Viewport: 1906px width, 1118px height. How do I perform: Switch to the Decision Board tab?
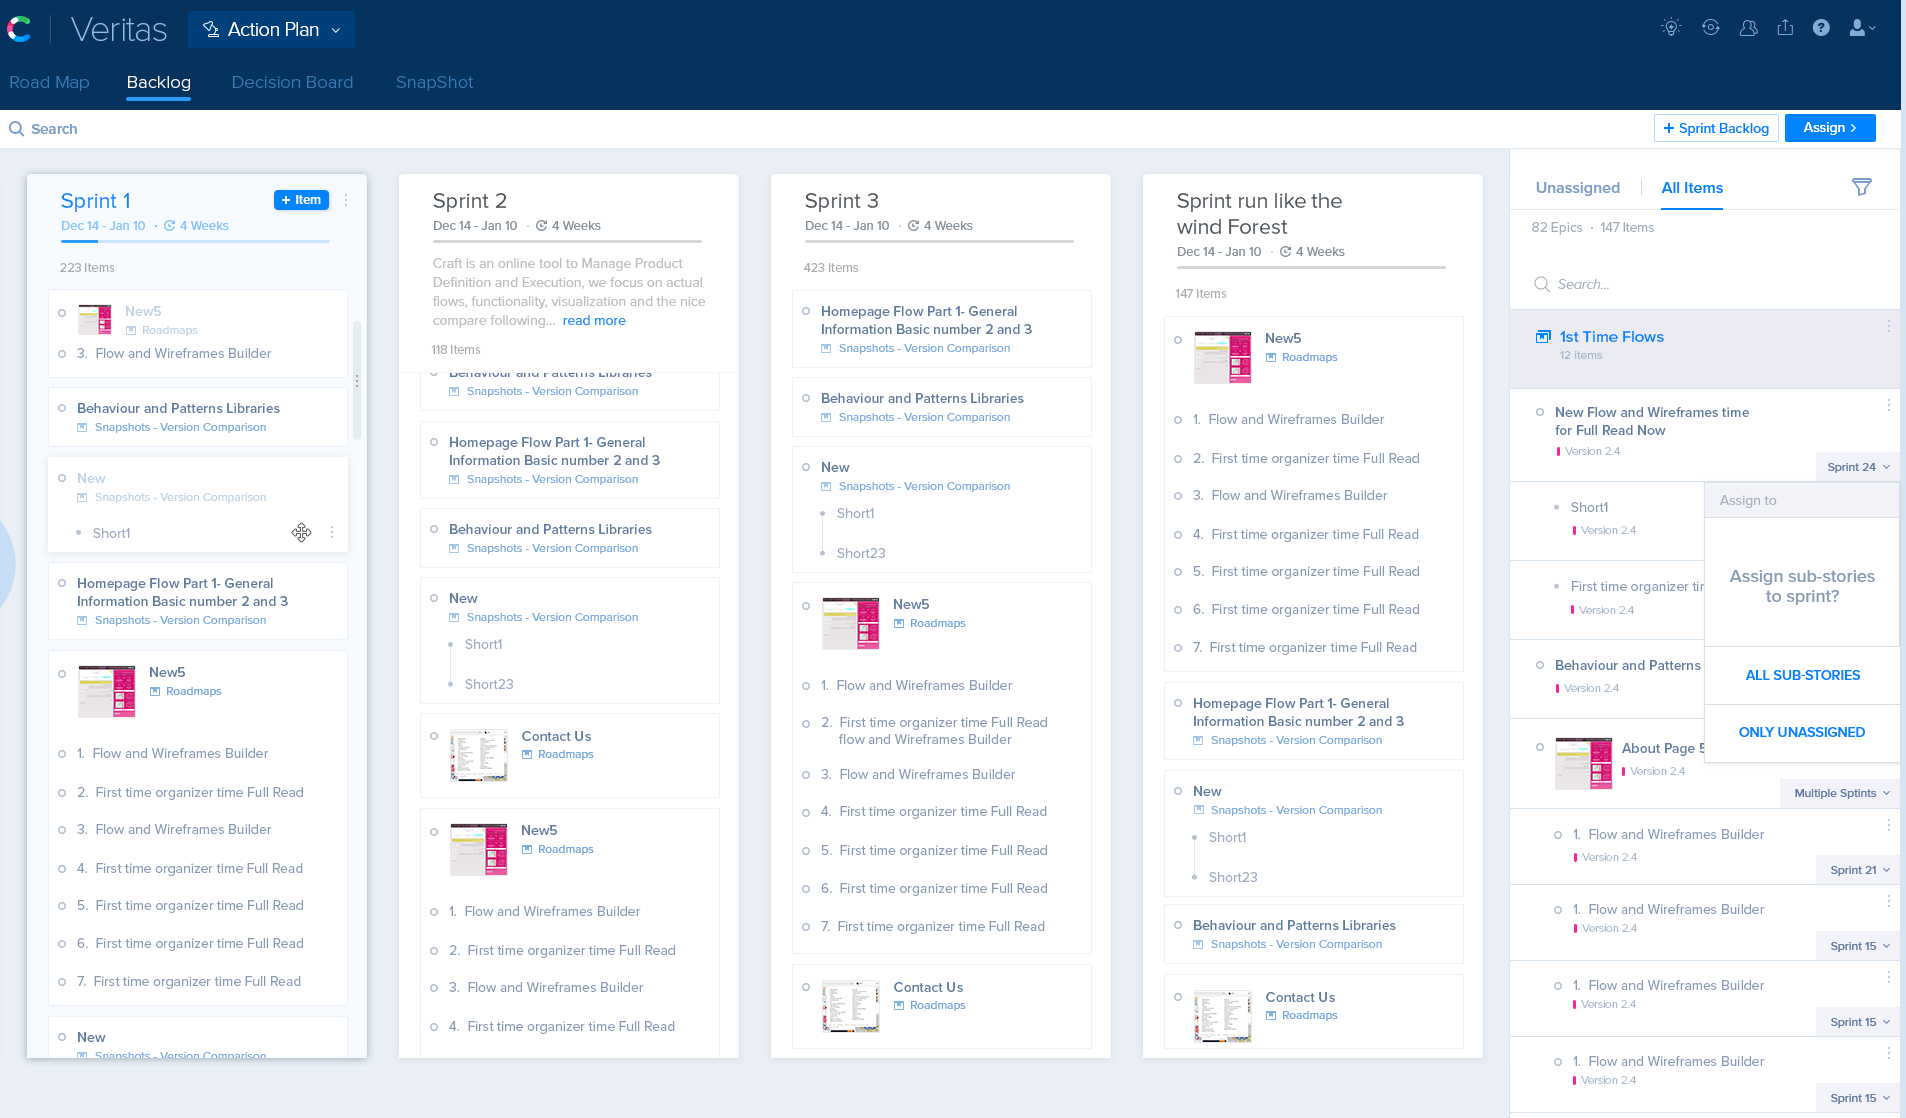tap(292, 82)
